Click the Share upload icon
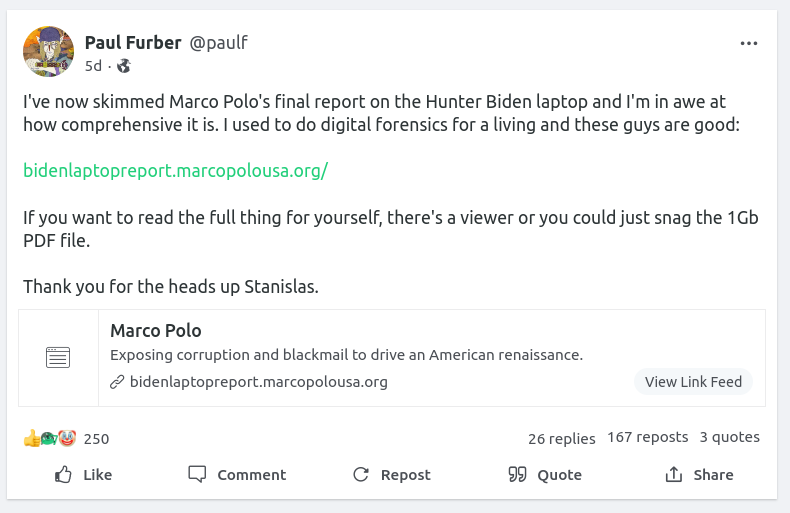Image resolution: width=790 pixels, height=513 pixels. [675, 474]
